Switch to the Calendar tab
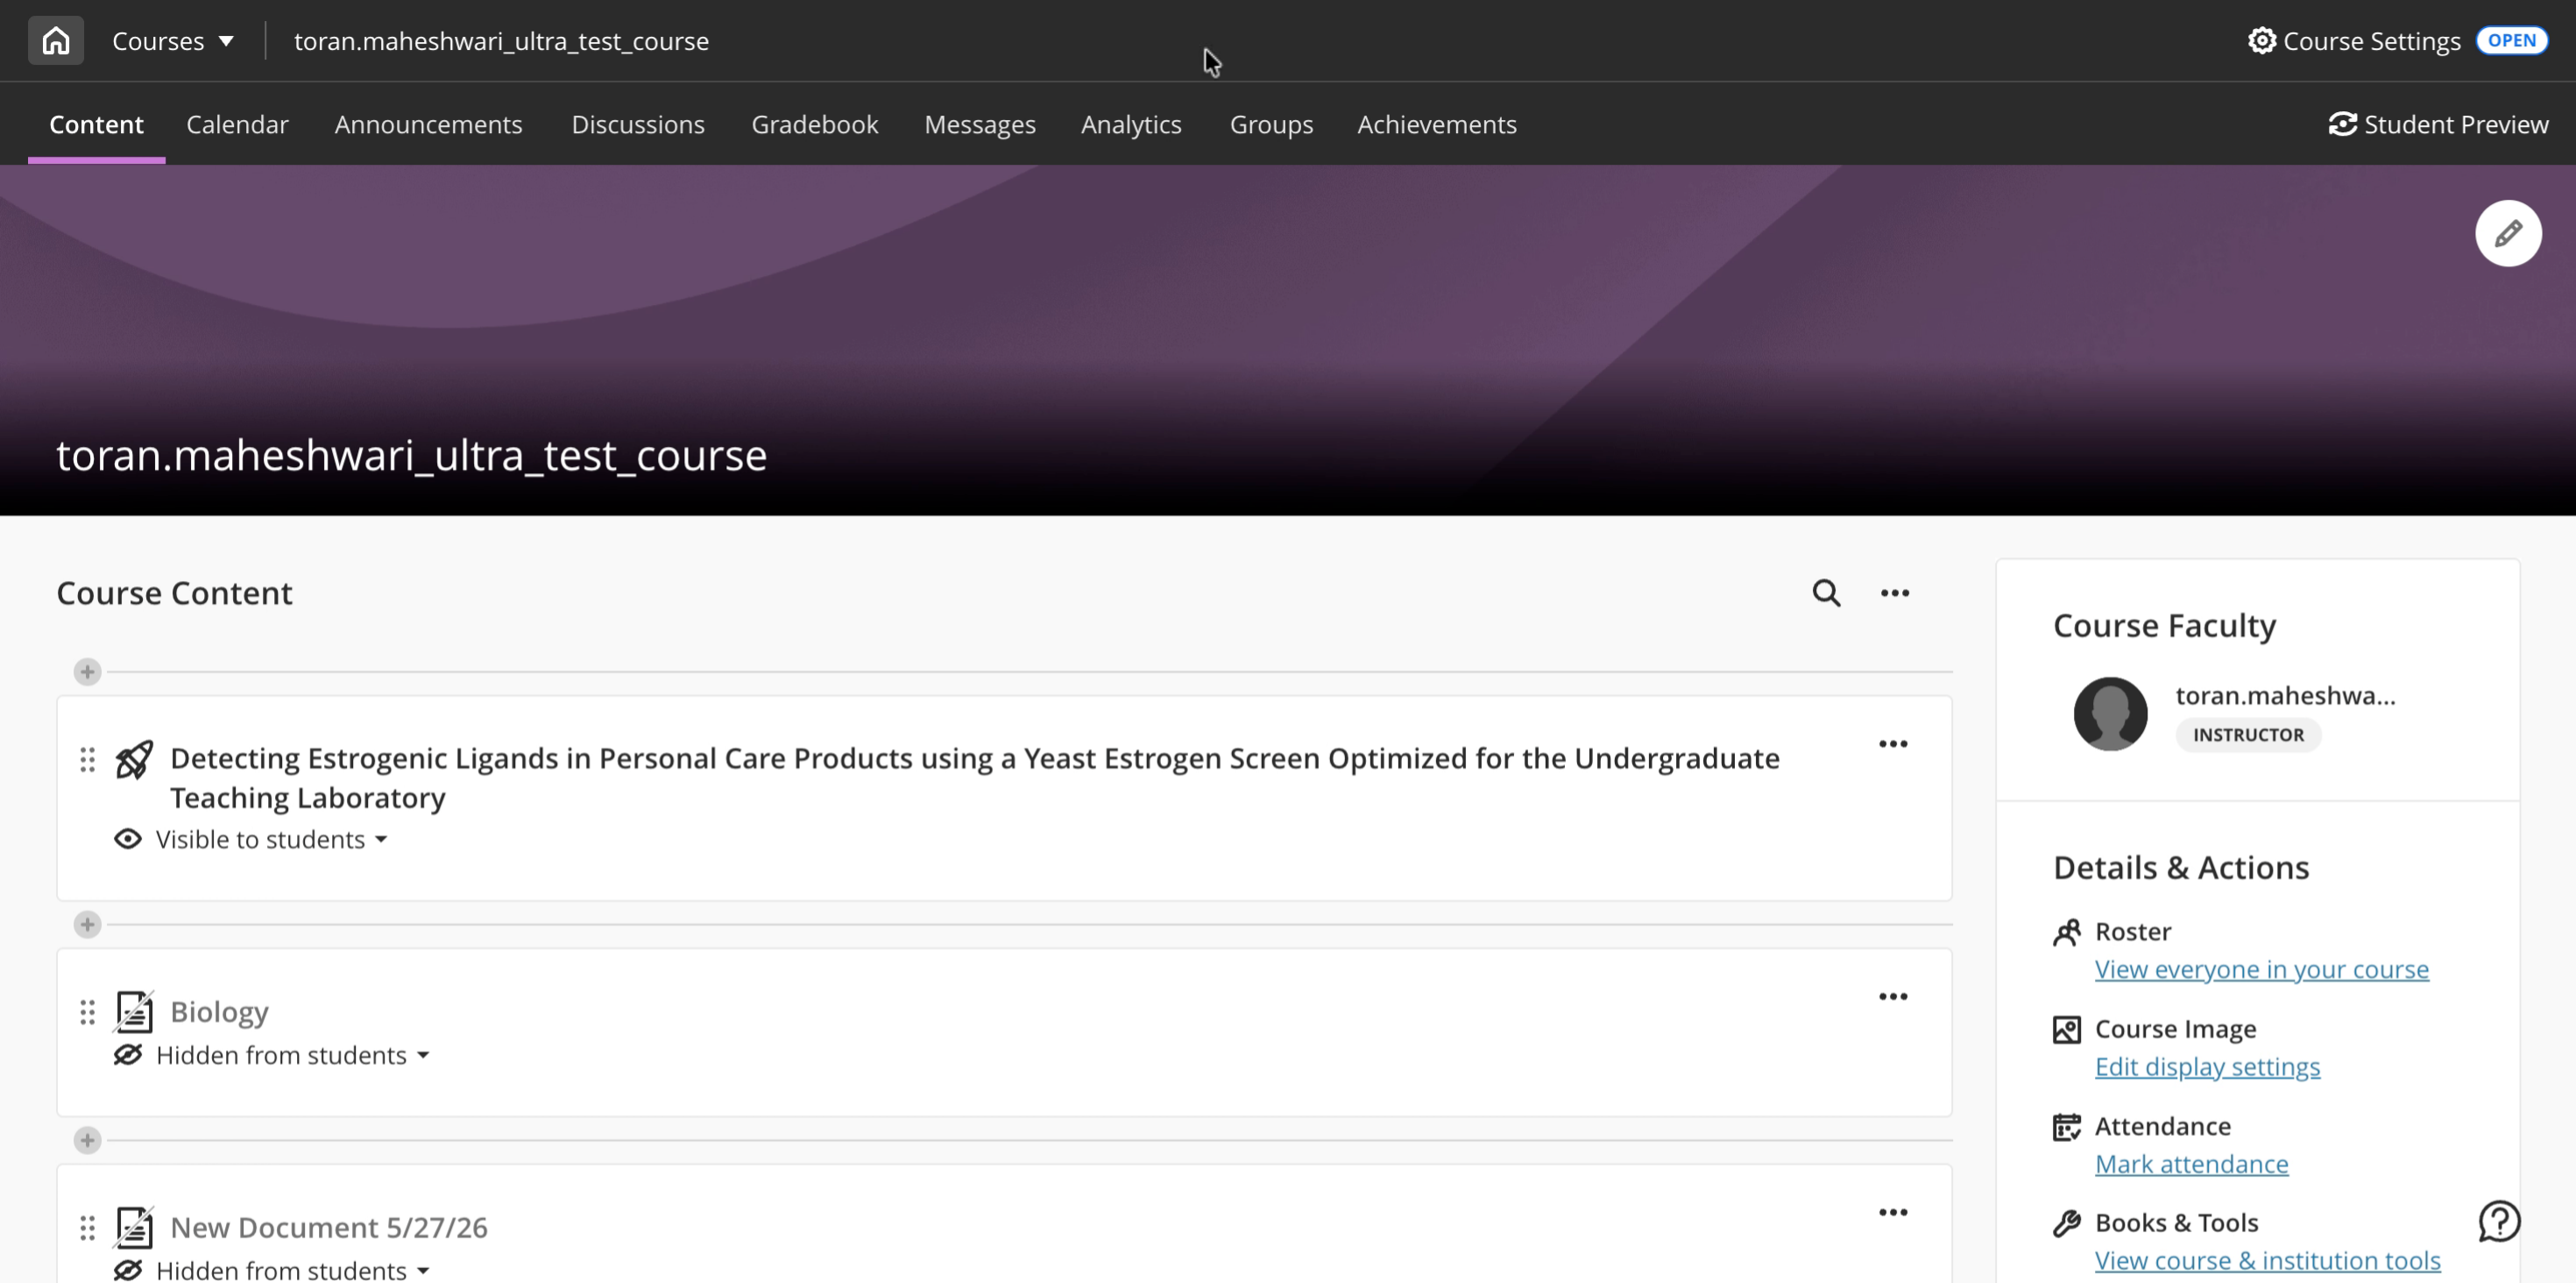The height and width of the screenshot is (1283, 2576). (237, 124)
